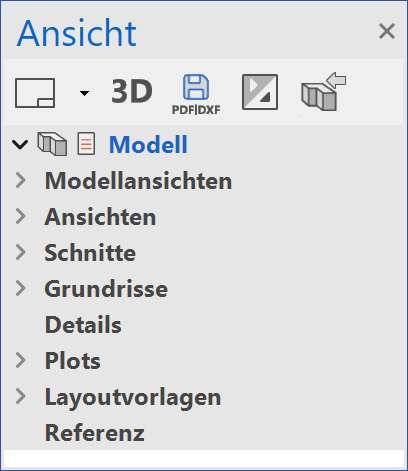408x471 pixels.
Task: Switch to 3D view
Action: pos(132,91)
